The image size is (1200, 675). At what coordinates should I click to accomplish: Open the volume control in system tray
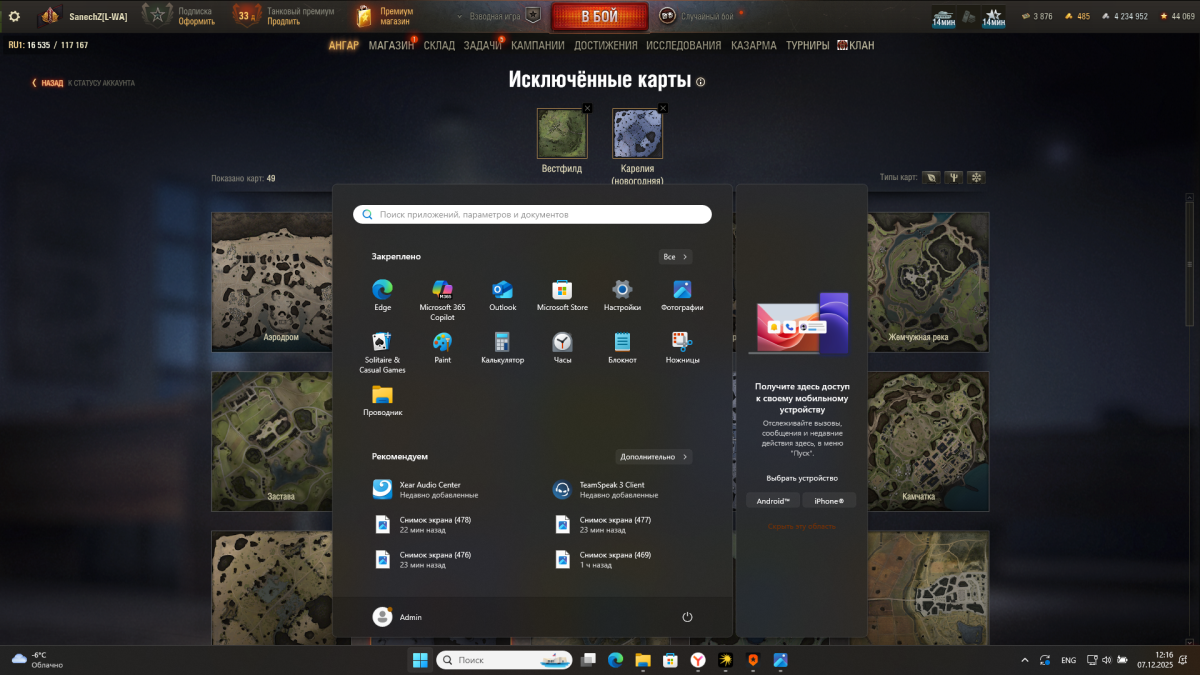point(1105,660)
